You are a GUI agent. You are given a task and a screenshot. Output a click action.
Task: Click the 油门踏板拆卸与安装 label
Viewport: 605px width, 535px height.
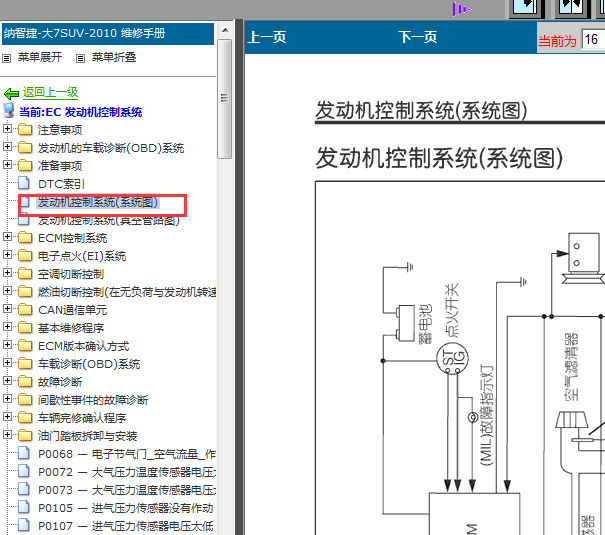88,436
